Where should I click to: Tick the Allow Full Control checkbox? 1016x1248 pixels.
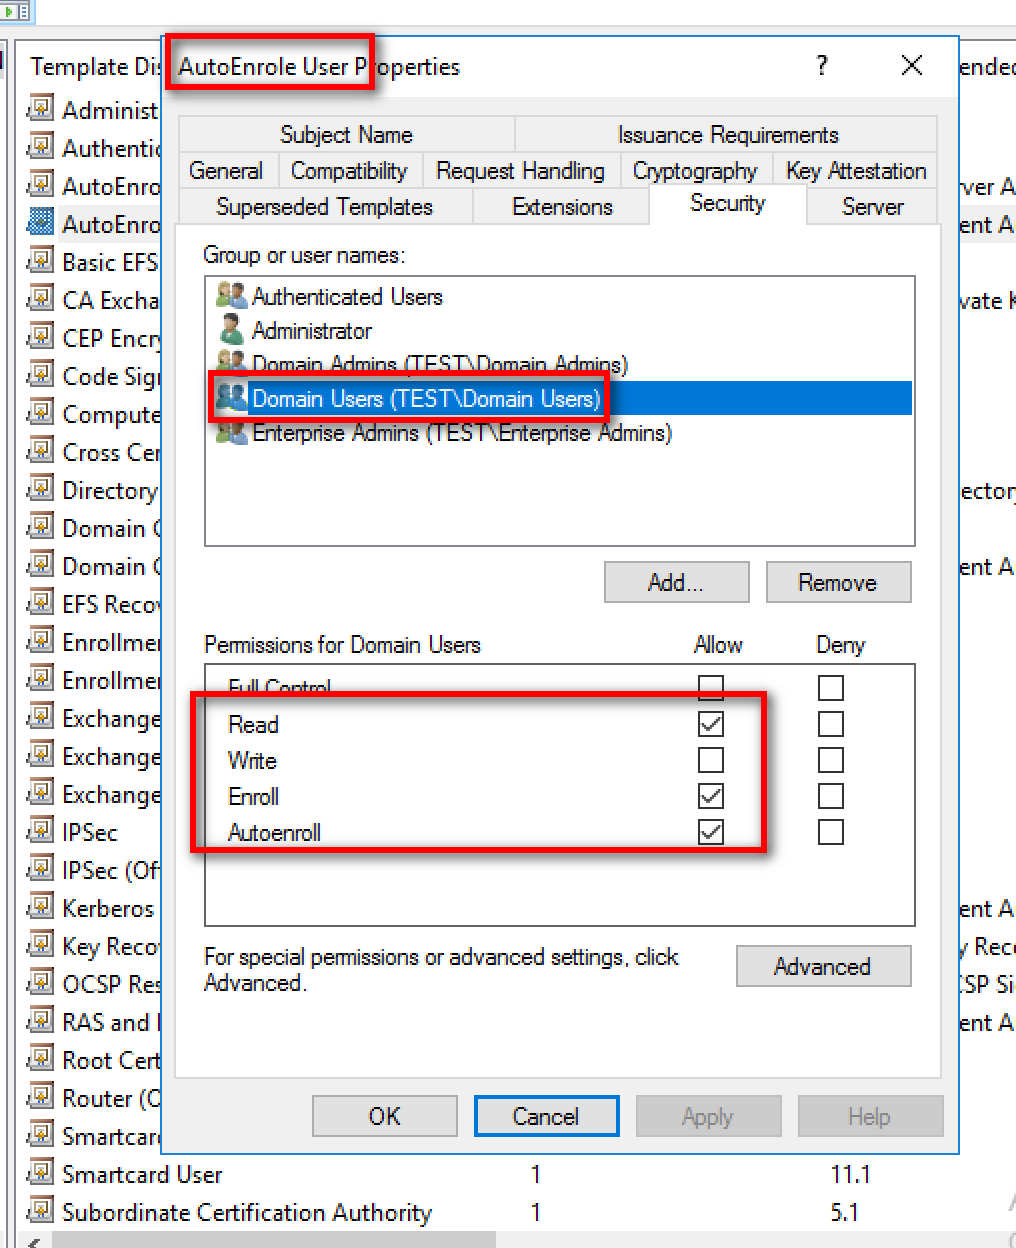pos(711,687)
